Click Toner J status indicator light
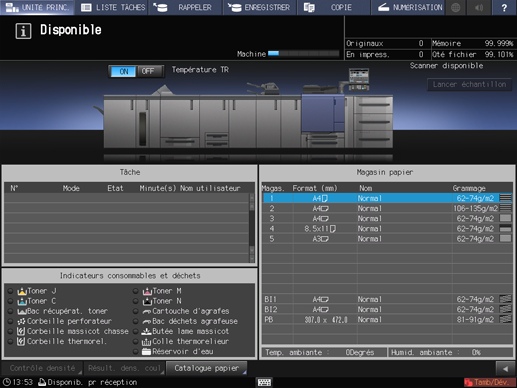This screenshot has width=517, height=388. [10, 291]
